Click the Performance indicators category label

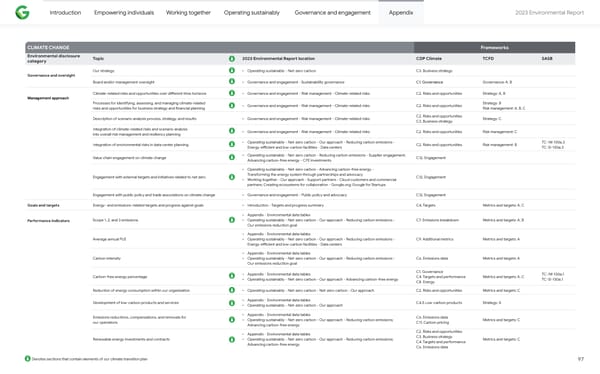click(48, 221)
